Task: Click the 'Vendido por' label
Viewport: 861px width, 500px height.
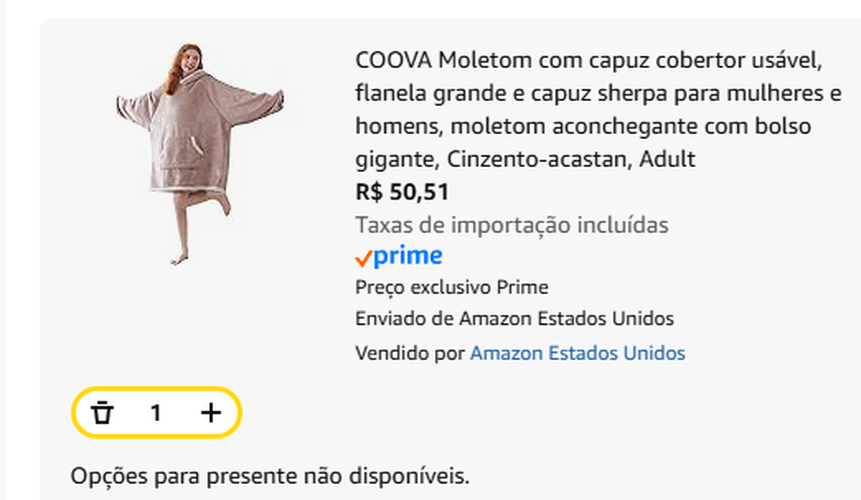Action: (x=410, y=353)
